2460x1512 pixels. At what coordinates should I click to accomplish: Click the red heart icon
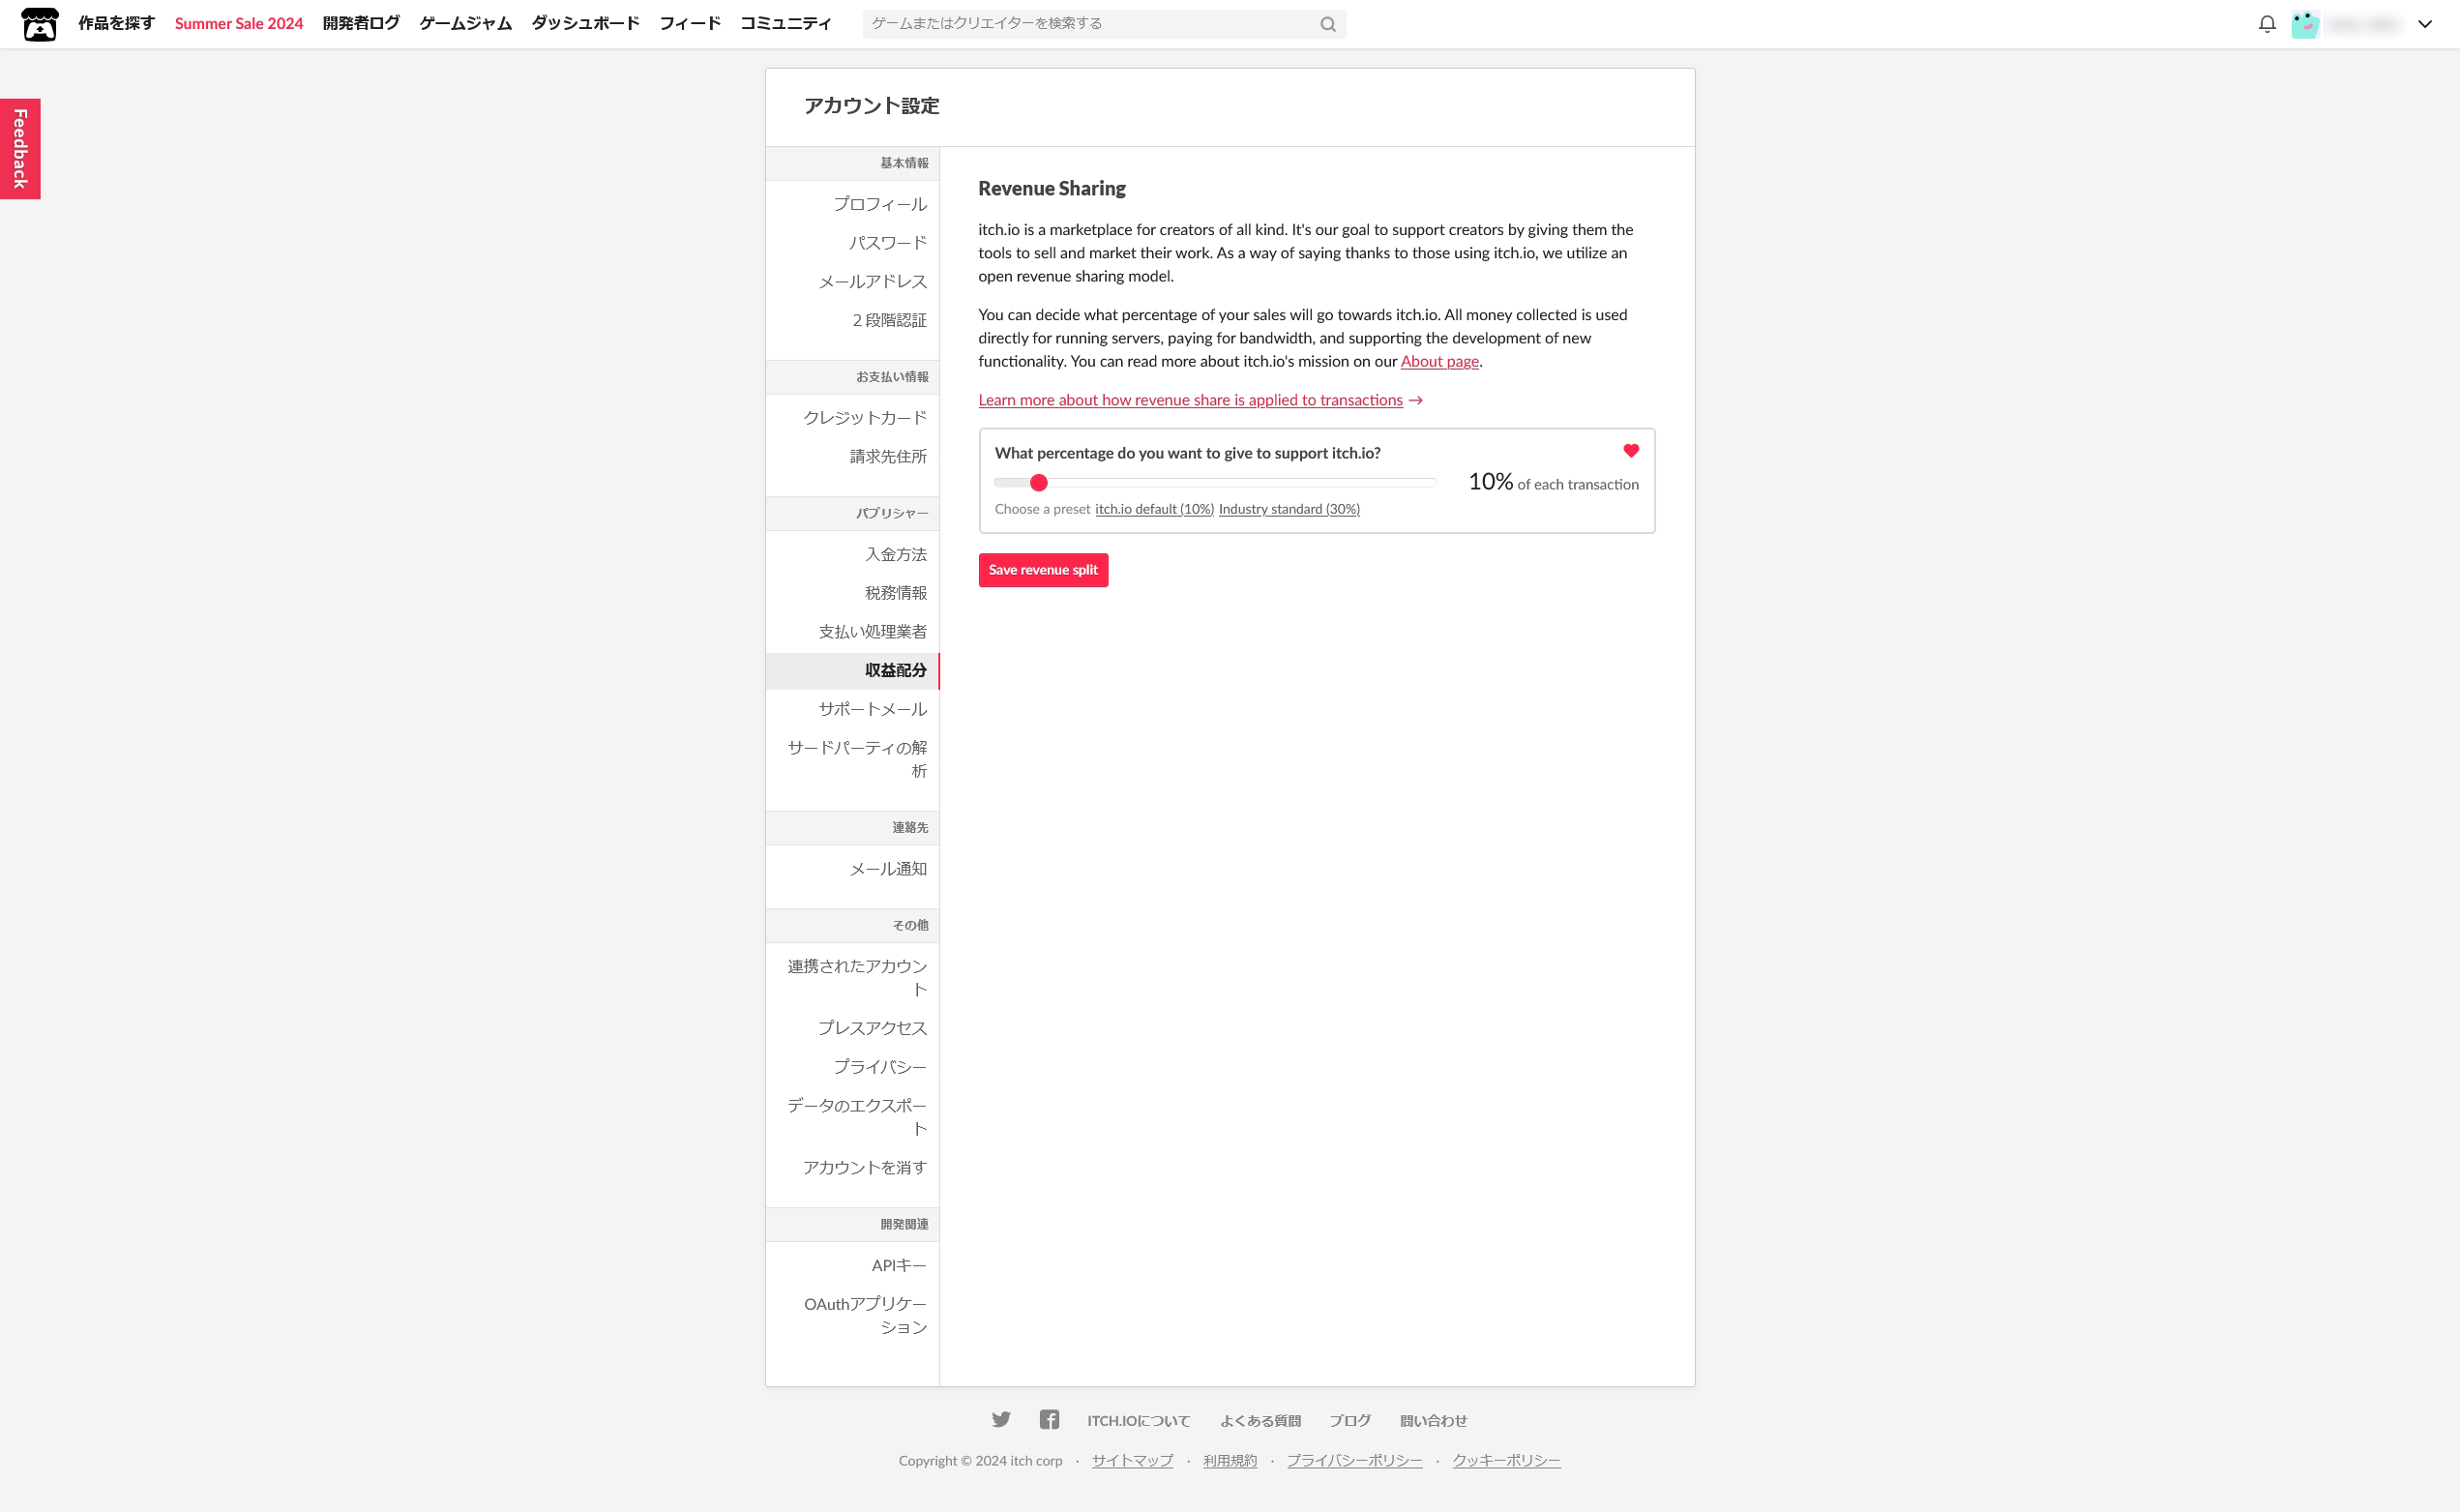pyautogui.click(x=1631, y=451)
